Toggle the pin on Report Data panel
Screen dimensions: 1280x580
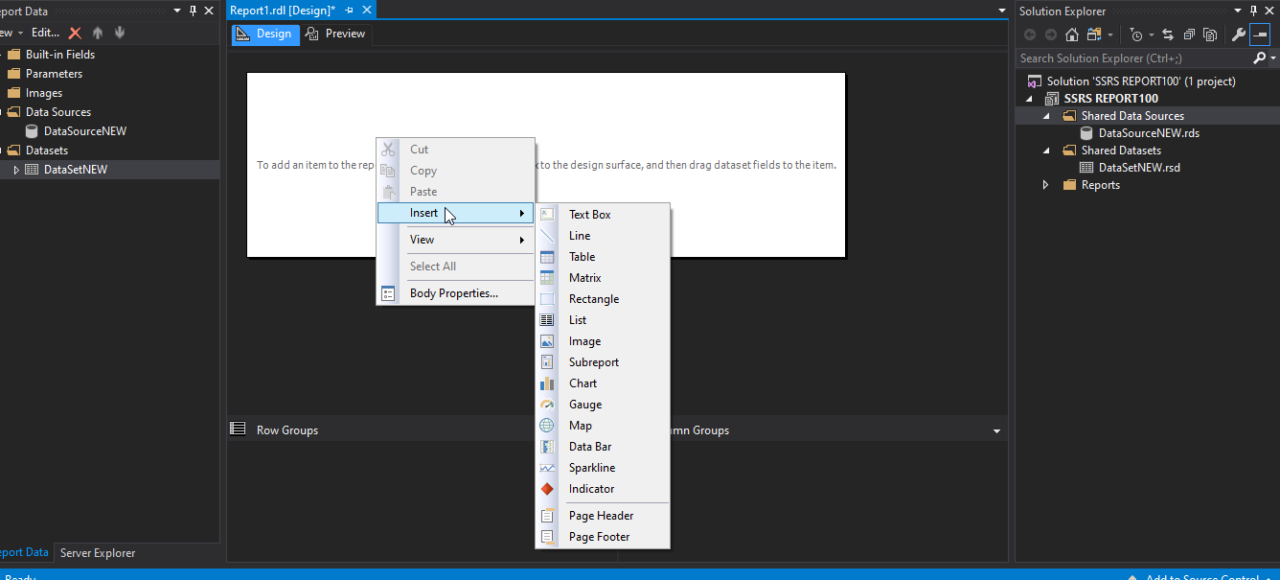(193, 10)
